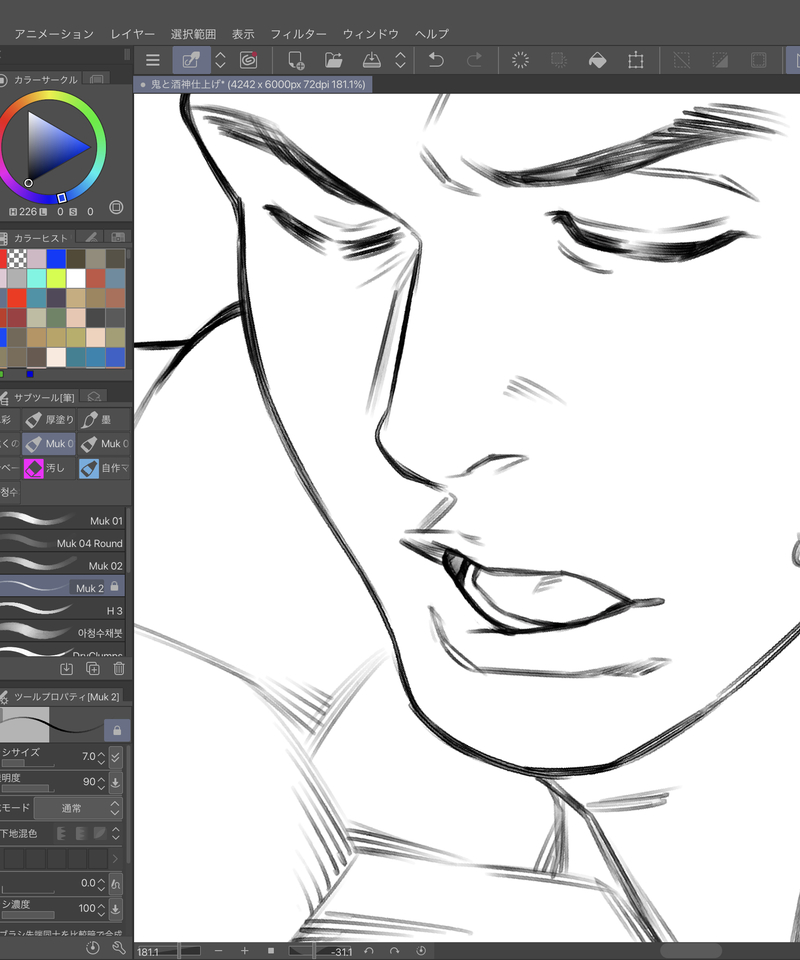800x960 pixels.
Task: Open the ウィンドウ menu
Action: click(370, 34)
